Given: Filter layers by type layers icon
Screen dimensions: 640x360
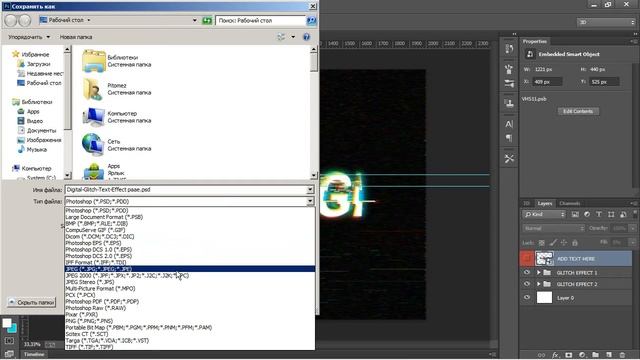Looking at the screenshot, I should pos(599,214).
